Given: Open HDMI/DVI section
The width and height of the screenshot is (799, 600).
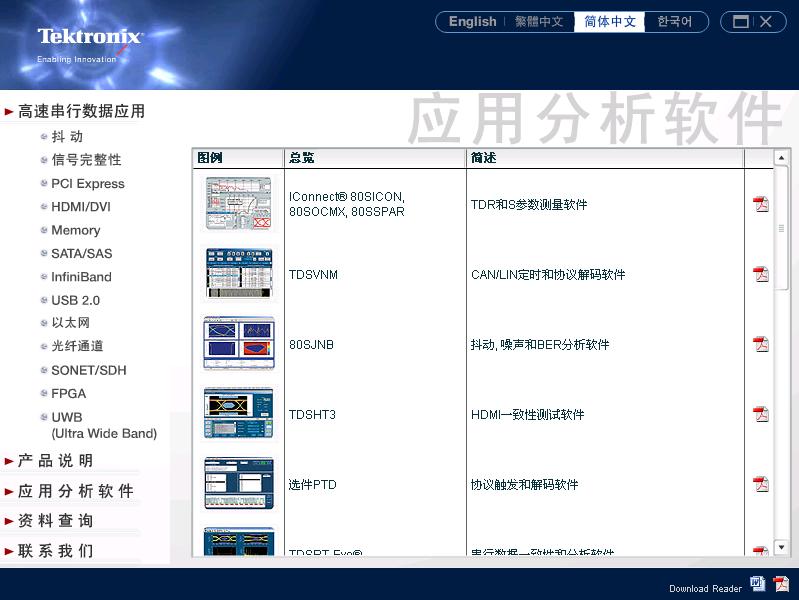Looking at the screenshot, I should point(81,206).
